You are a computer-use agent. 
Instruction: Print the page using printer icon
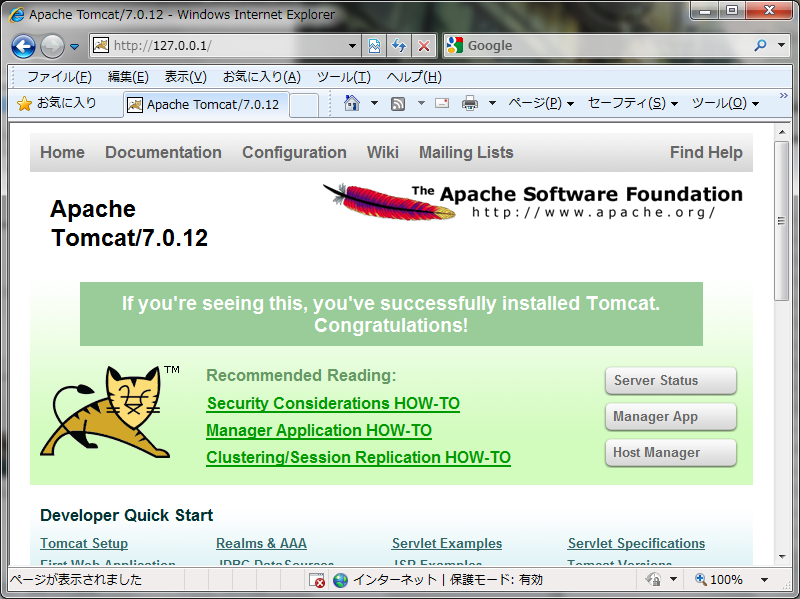(470, 104)
